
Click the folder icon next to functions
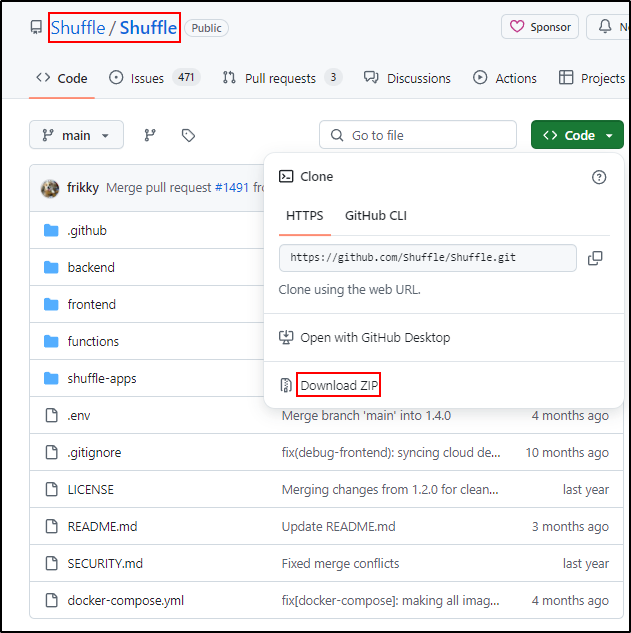pyautogui.click(x=51, y=342)
